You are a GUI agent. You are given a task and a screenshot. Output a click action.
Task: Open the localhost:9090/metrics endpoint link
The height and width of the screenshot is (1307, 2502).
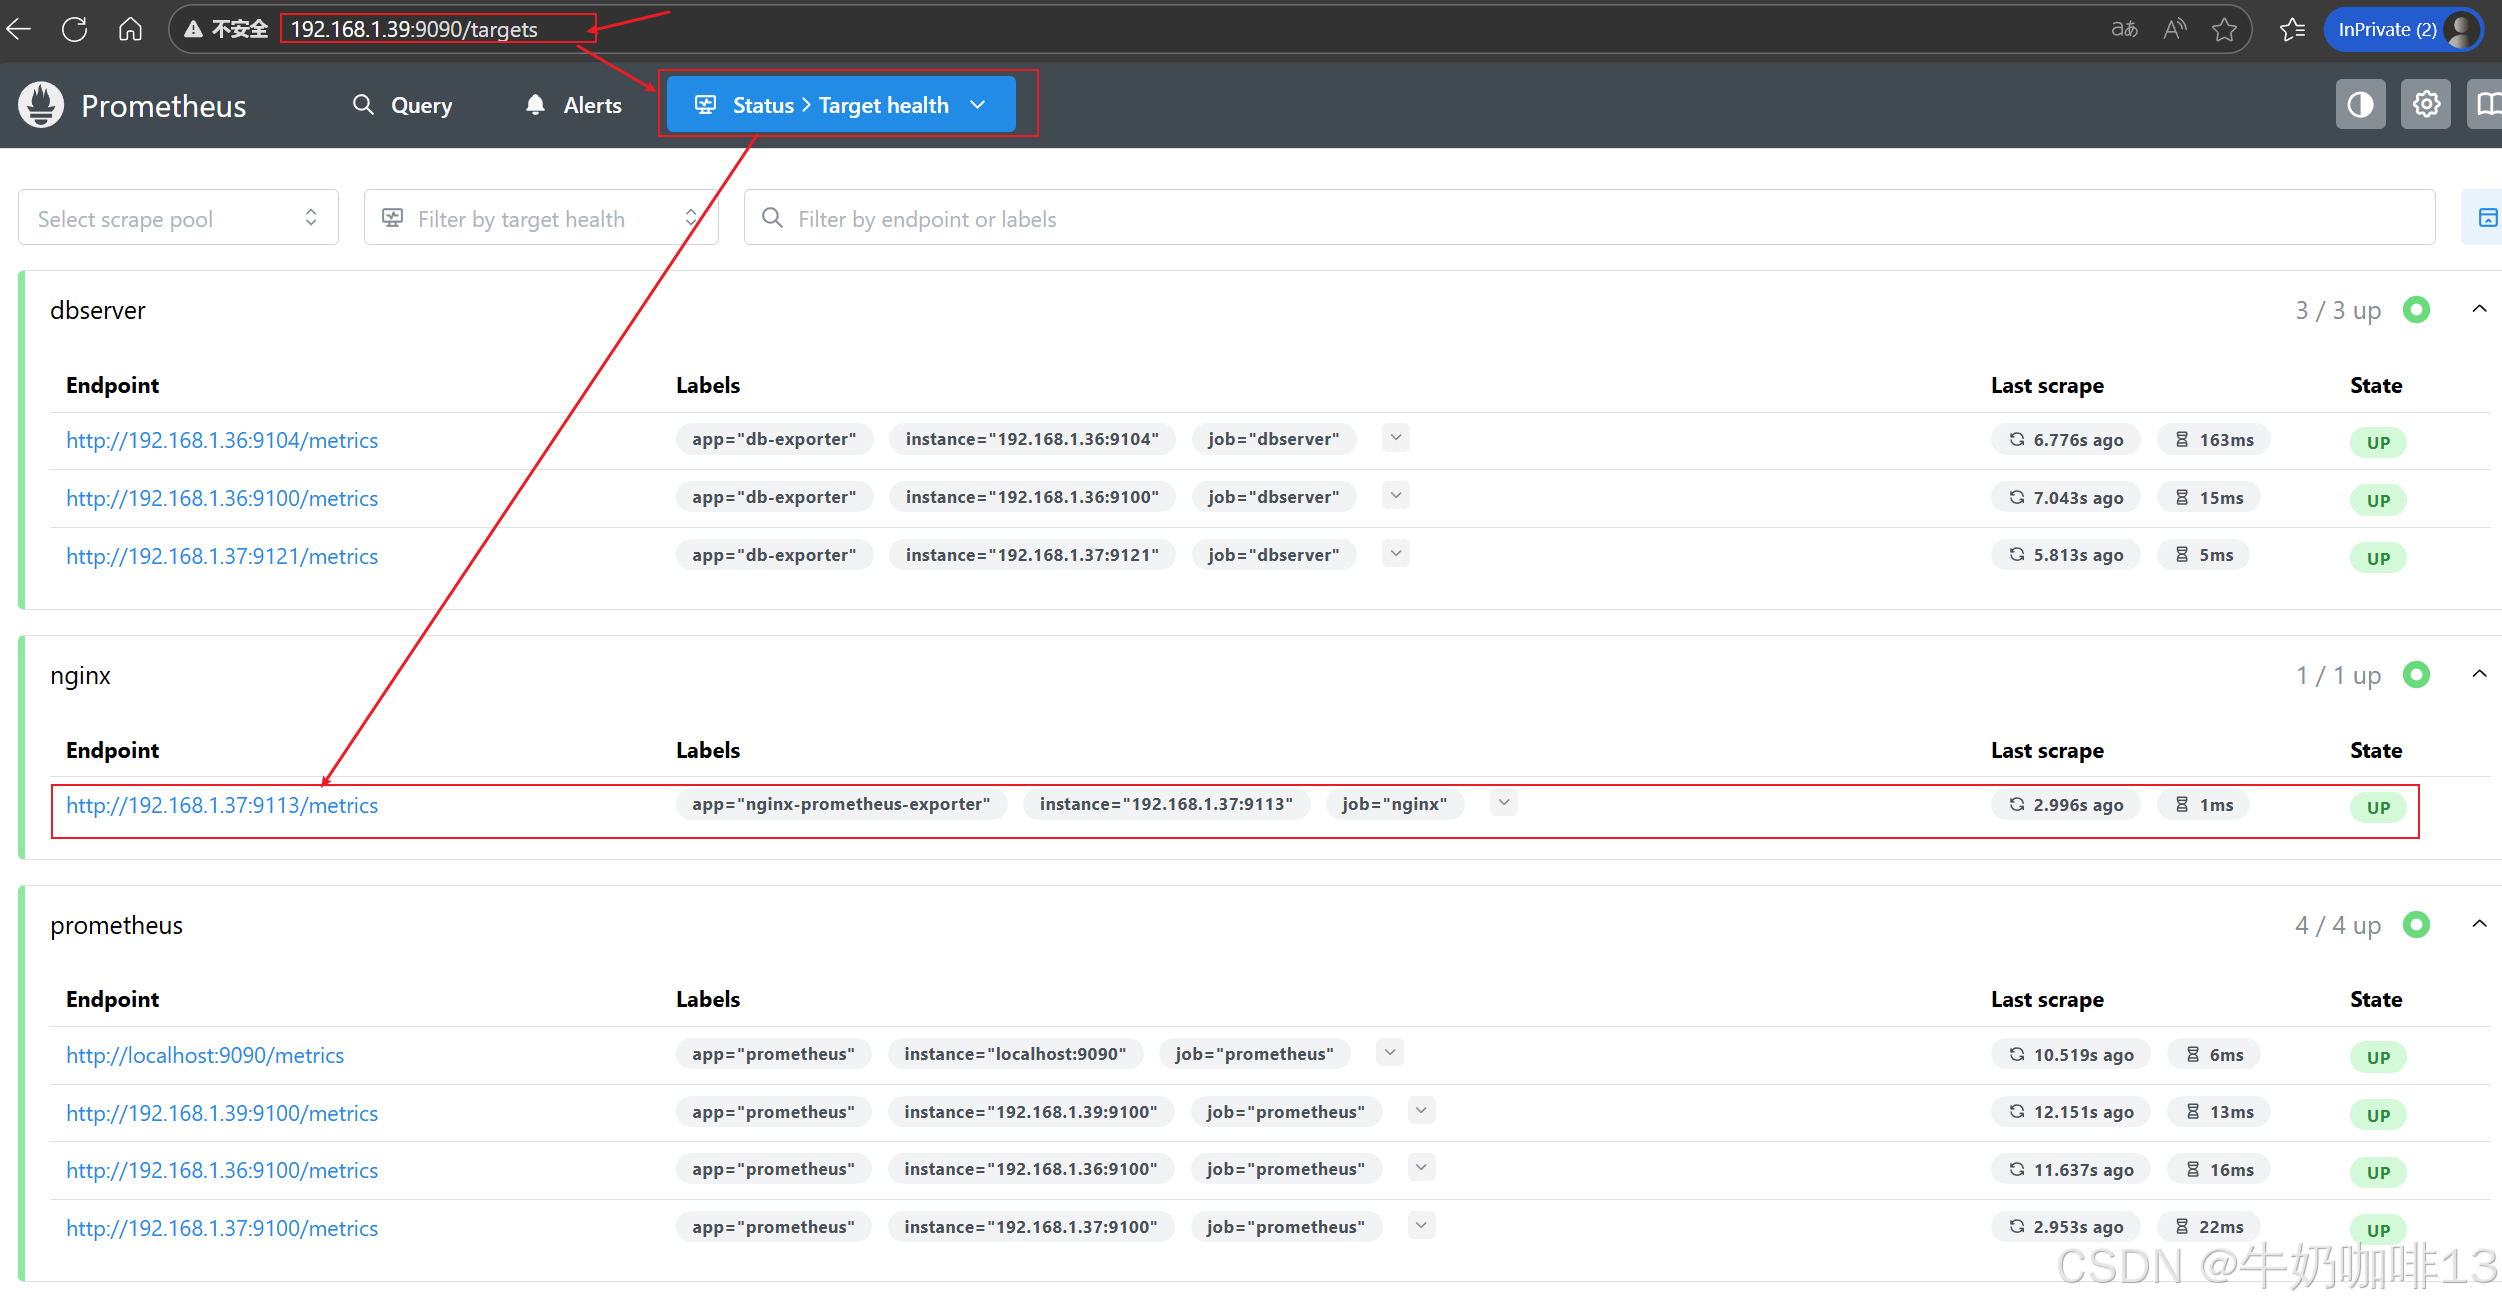tap(205, 1055)
